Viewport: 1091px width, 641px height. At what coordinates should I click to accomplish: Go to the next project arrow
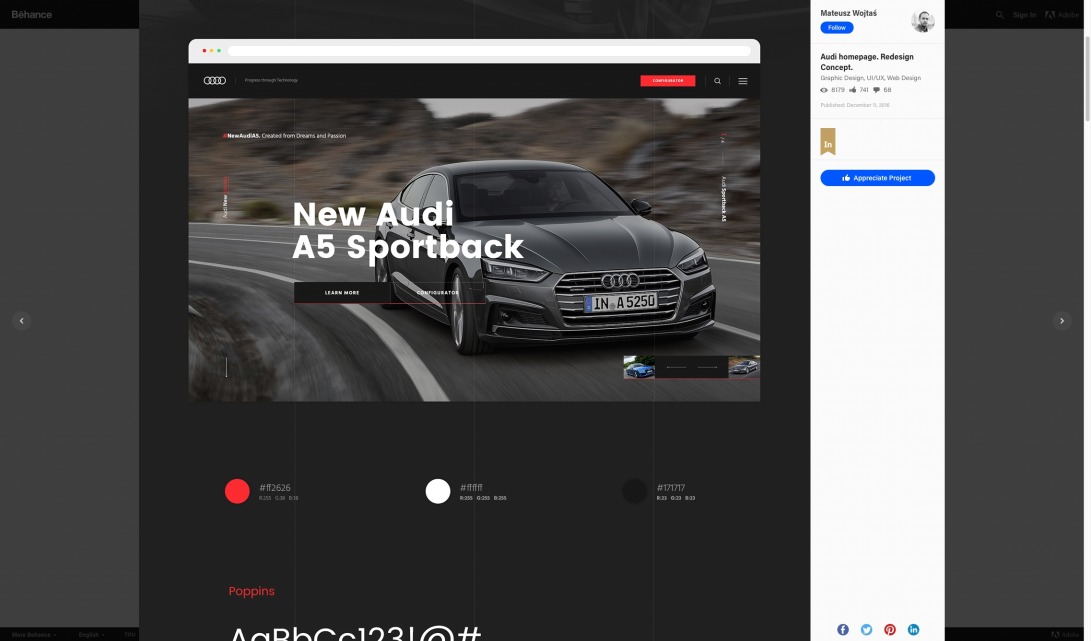(x=1062, y=321)
